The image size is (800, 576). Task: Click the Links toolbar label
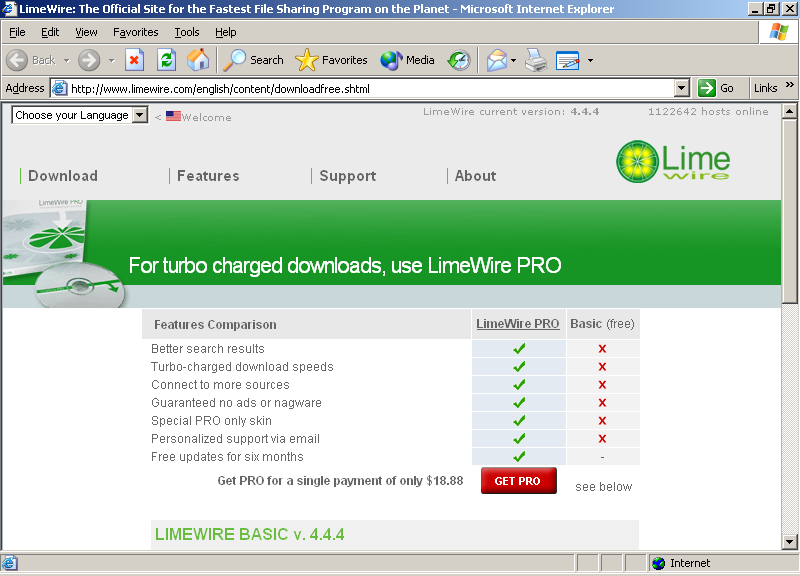coord(765,88)
